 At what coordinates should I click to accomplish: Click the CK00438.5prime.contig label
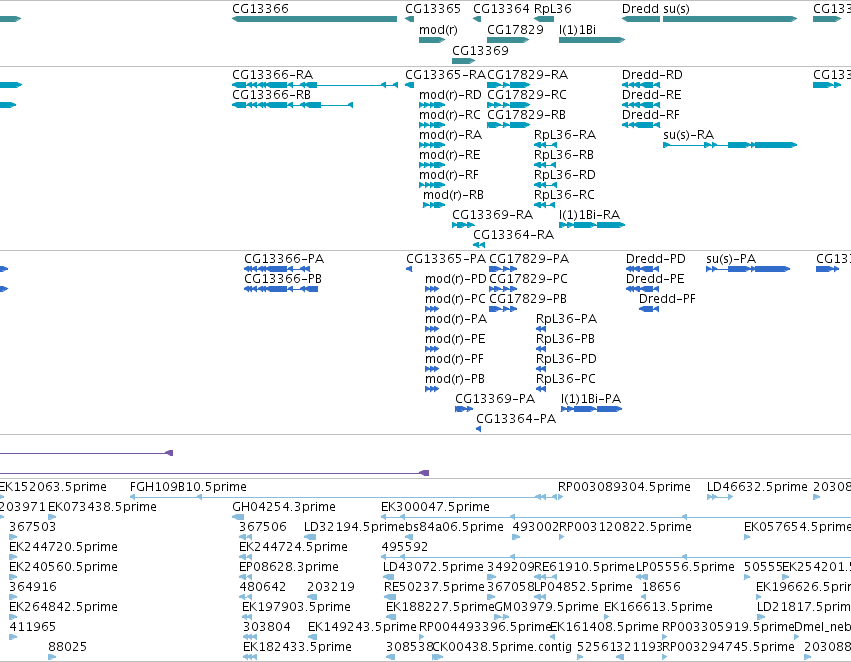click(x=502, y=647)
